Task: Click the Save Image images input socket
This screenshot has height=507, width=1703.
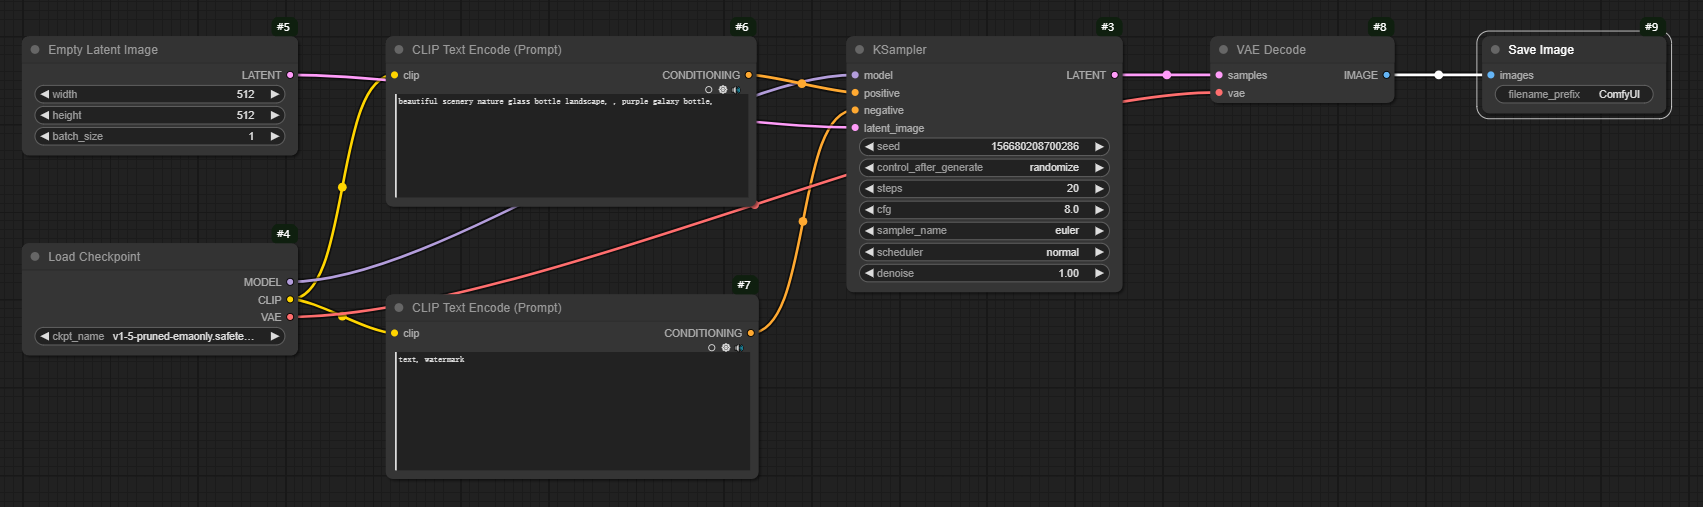Action: [x=1491, y=75]
